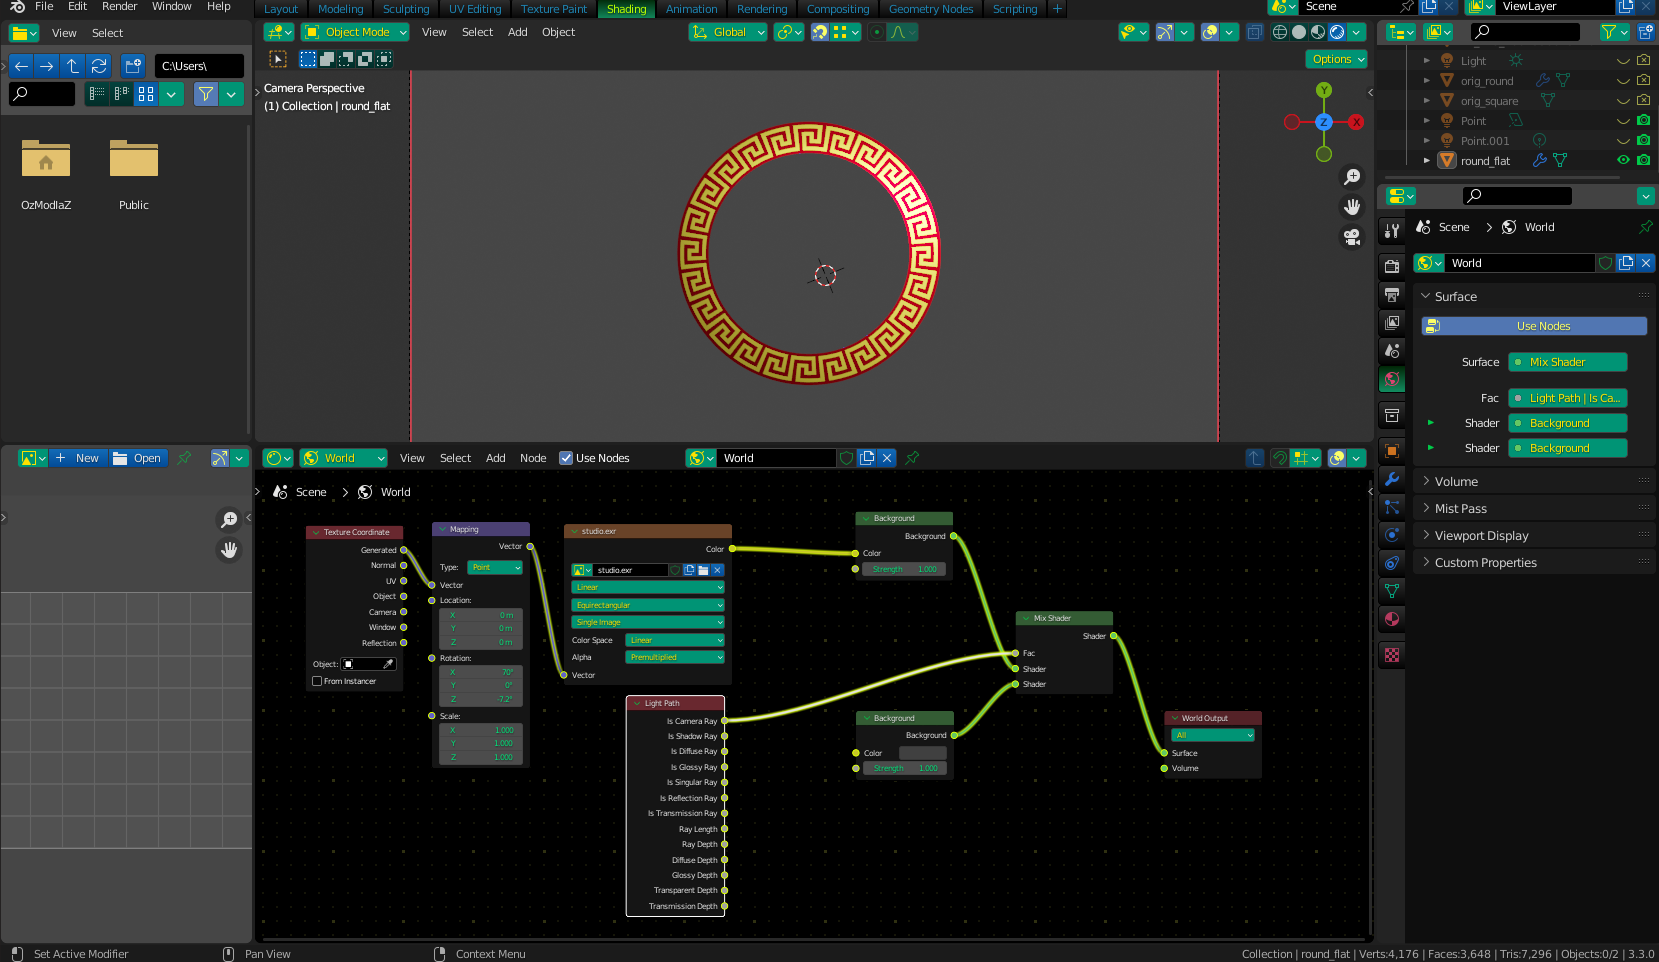Viewport: 1659px width, 962px height.
Task: Toggle render visibility of Point.001
Action: tap(1643, 140)
